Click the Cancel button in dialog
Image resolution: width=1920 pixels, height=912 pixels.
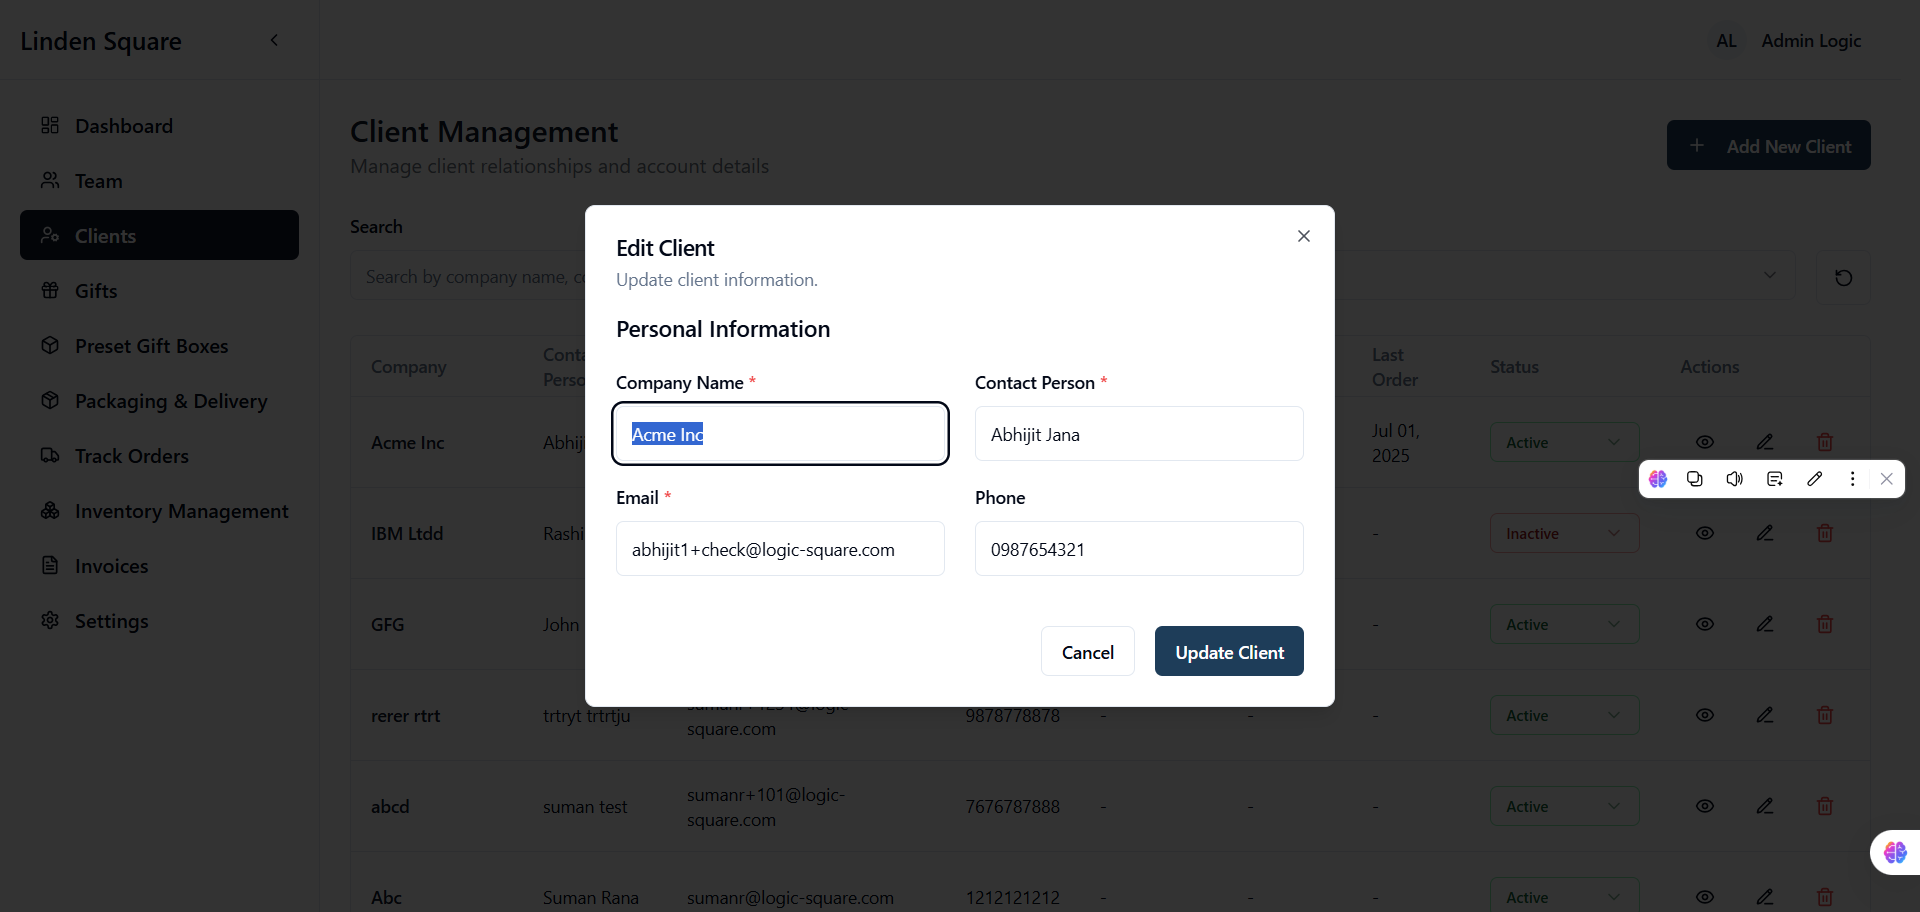[1087, 651]
